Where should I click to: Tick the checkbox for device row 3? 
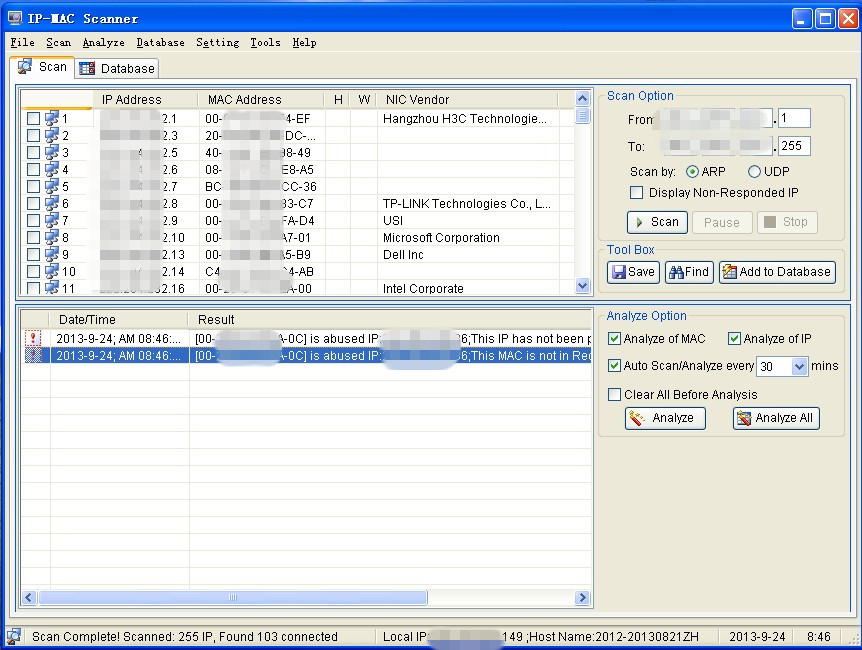pos(33,152)
